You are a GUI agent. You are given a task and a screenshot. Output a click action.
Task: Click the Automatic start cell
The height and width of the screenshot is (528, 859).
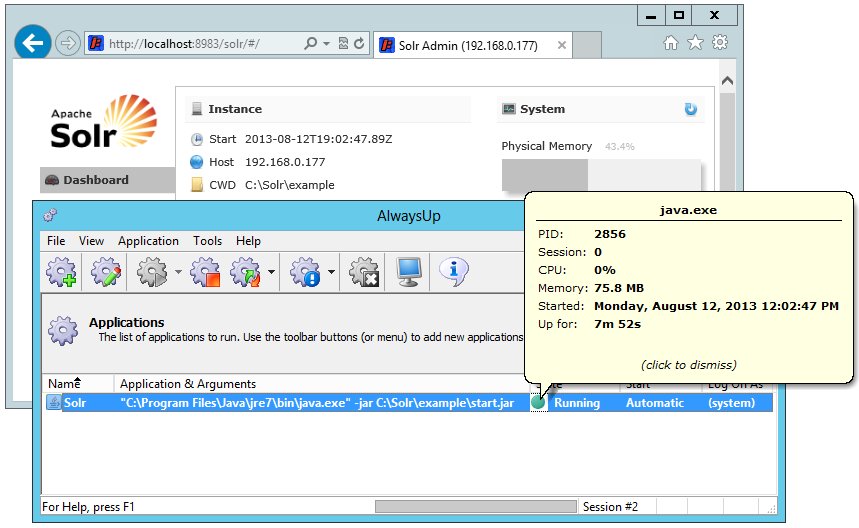(655, 403)
